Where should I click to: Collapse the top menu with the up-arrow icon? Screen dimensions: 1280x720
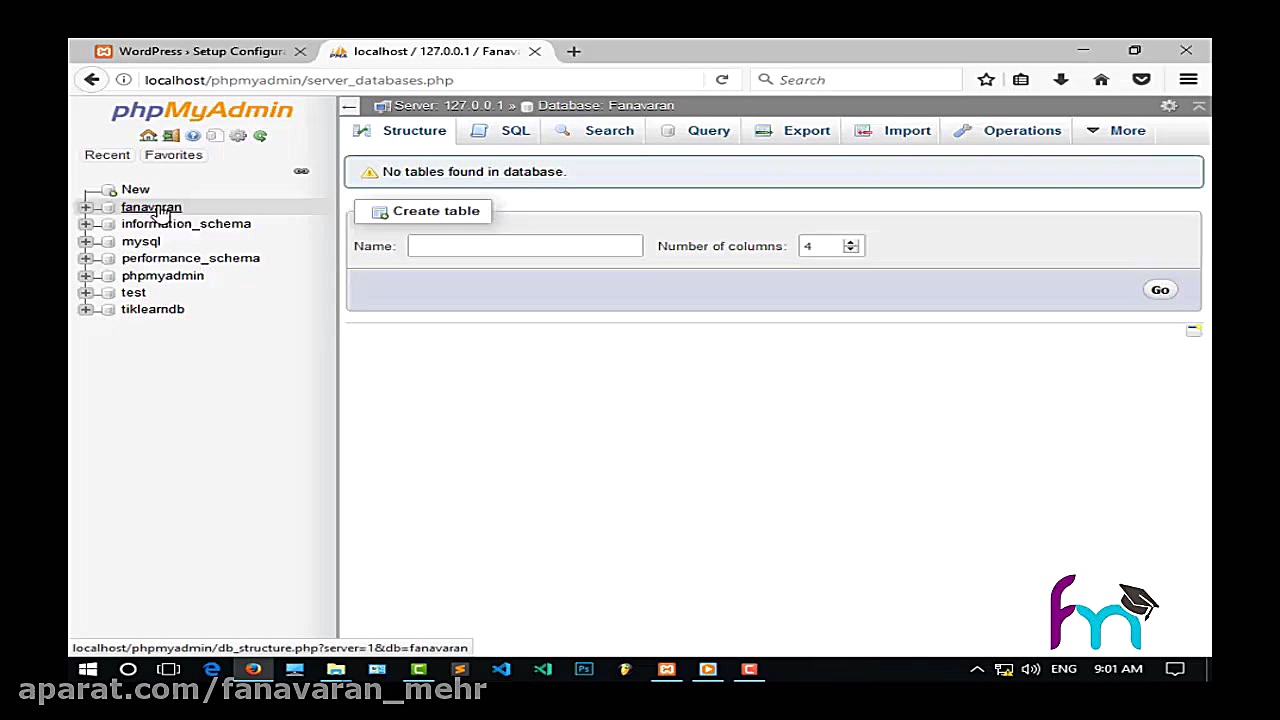[x=1199, y=105]
